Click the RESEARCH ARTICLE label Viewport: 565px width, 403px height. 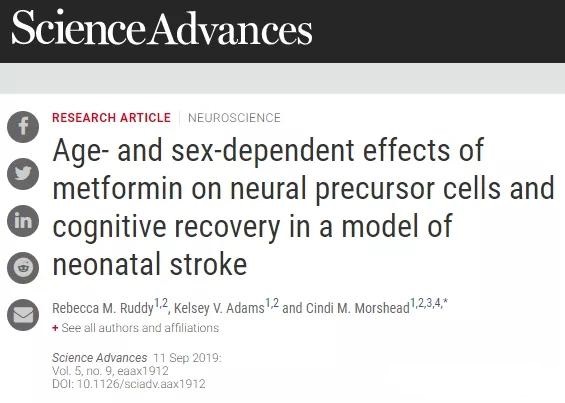pos(111,118)
